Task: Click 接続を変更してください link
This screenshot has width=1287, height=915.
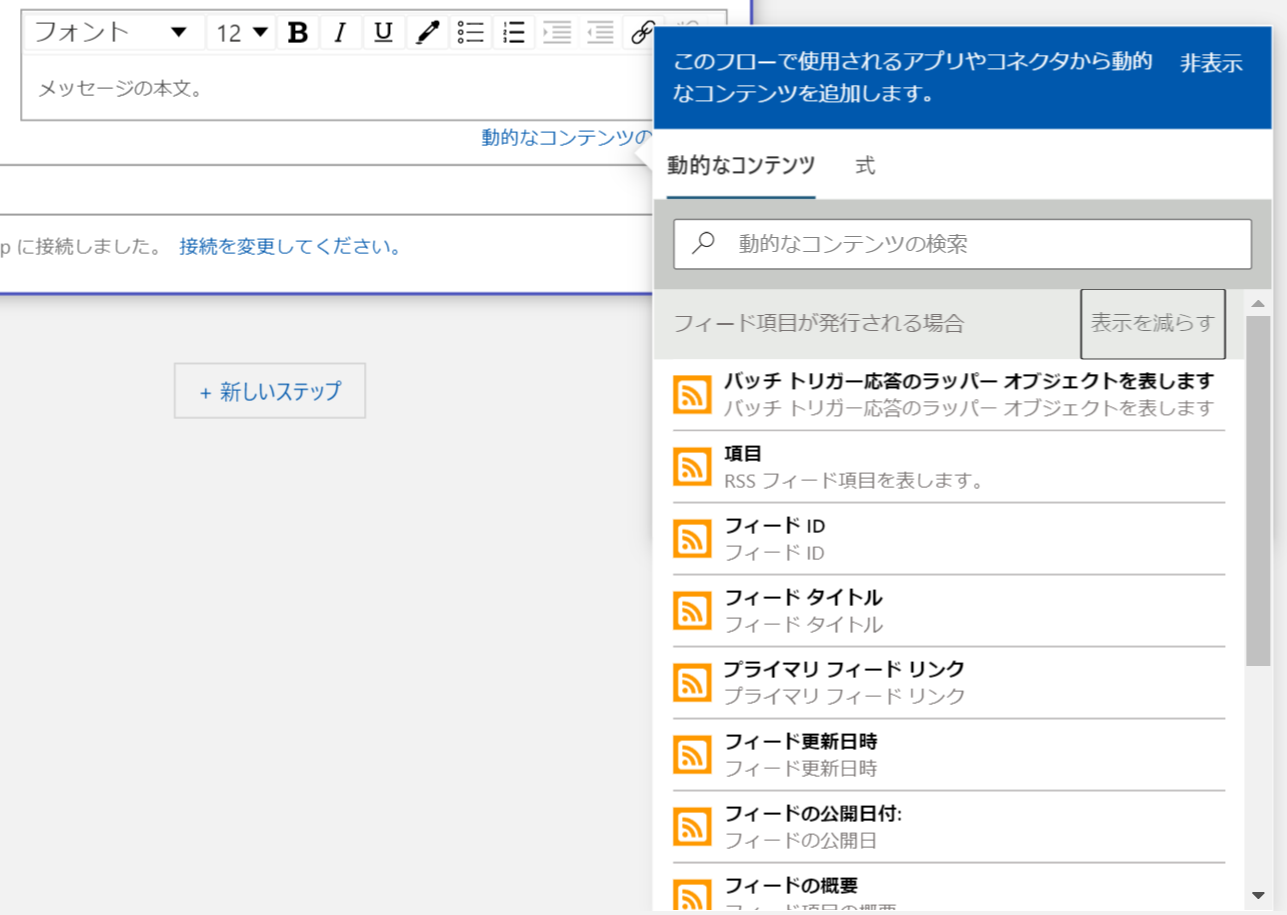Action: tap(290, 246)
